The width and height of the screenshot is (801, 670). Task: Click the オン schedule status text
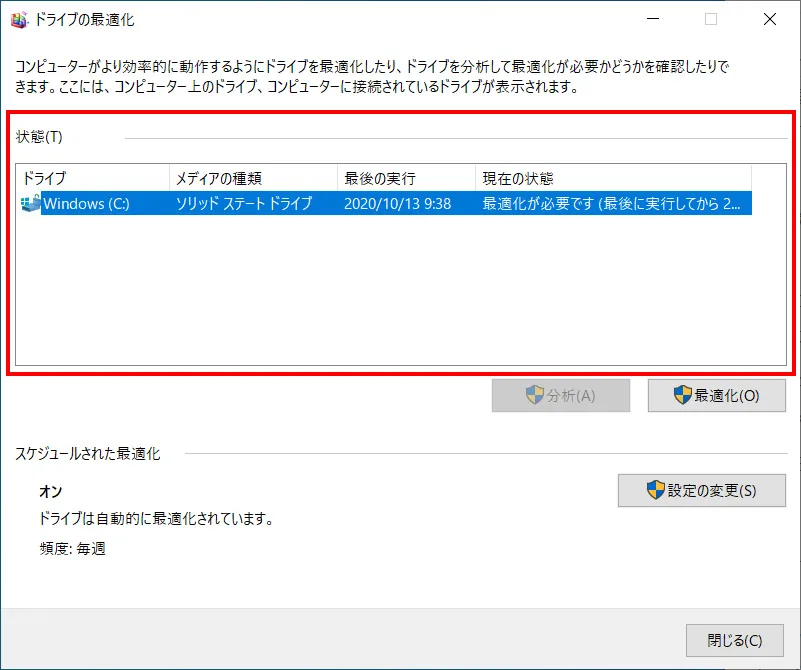[x=51, y=491]
